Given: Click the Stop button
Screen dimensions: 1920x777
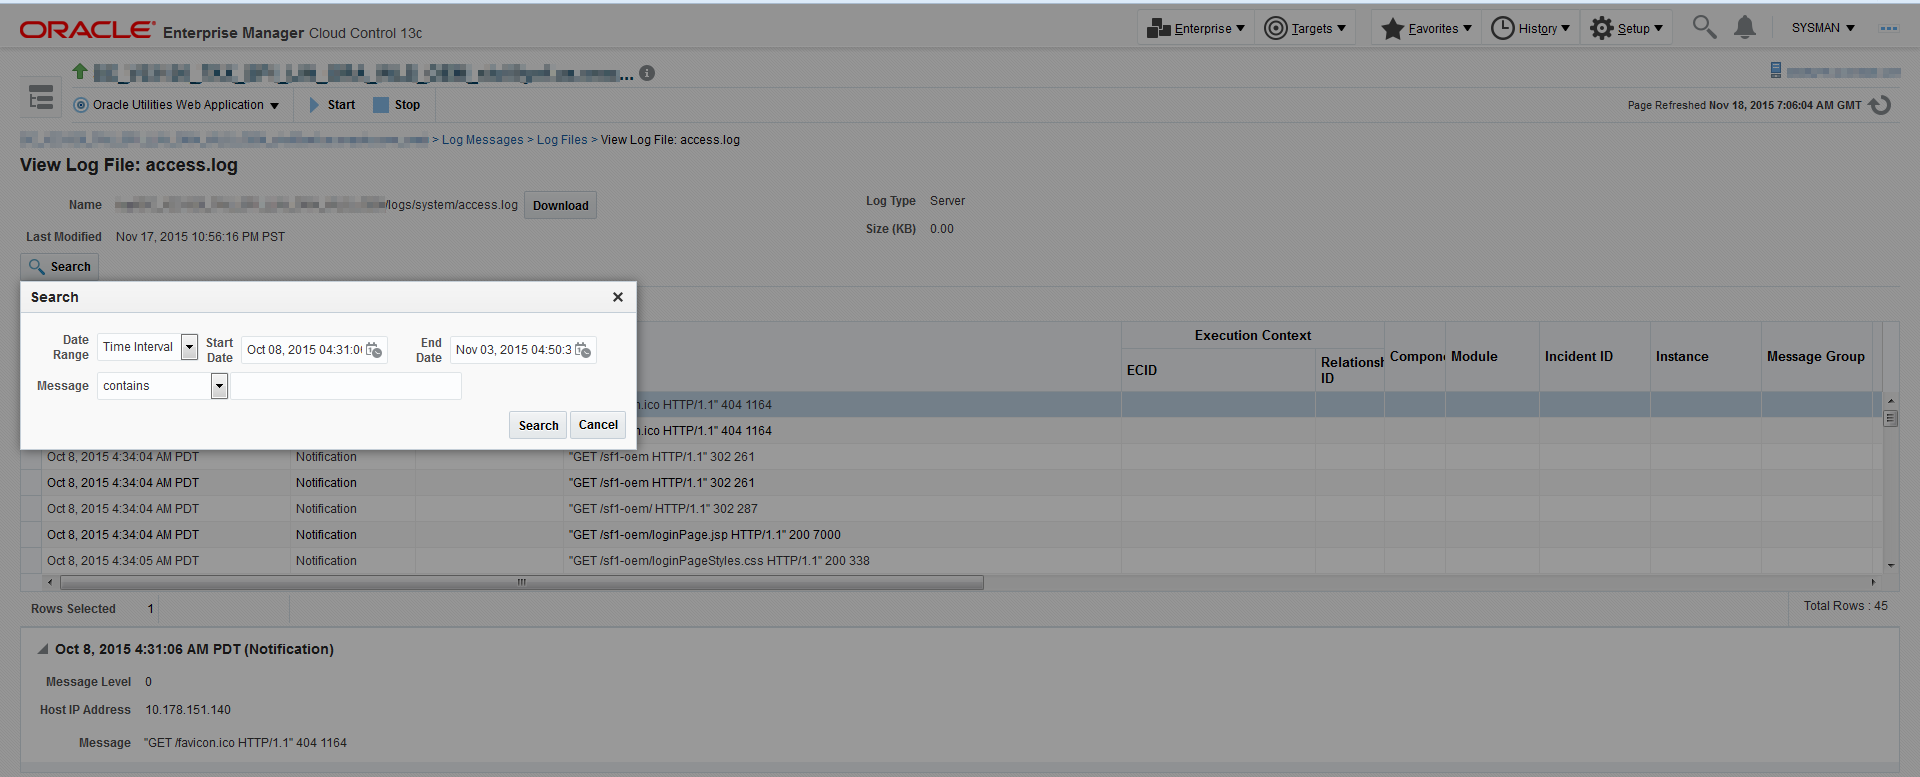Looking at the screenshot, I should (397, 105).
